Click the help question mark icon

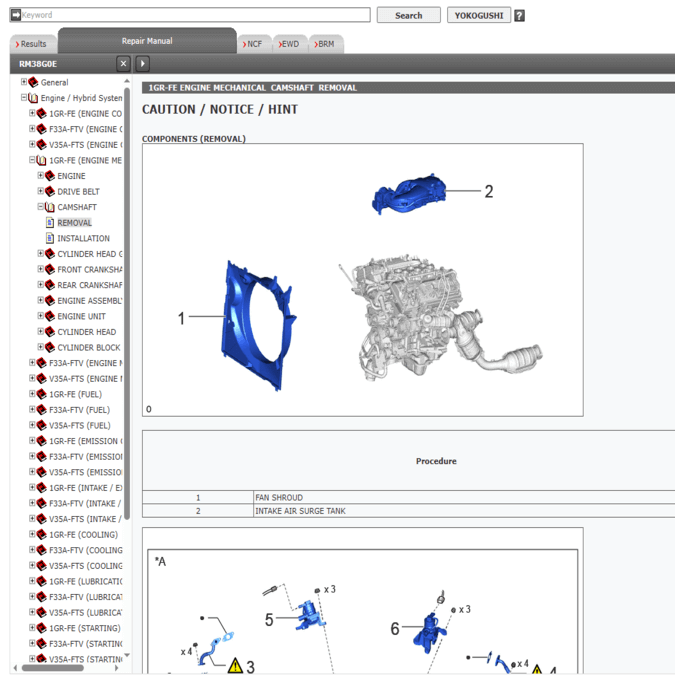tap(519, 16)
